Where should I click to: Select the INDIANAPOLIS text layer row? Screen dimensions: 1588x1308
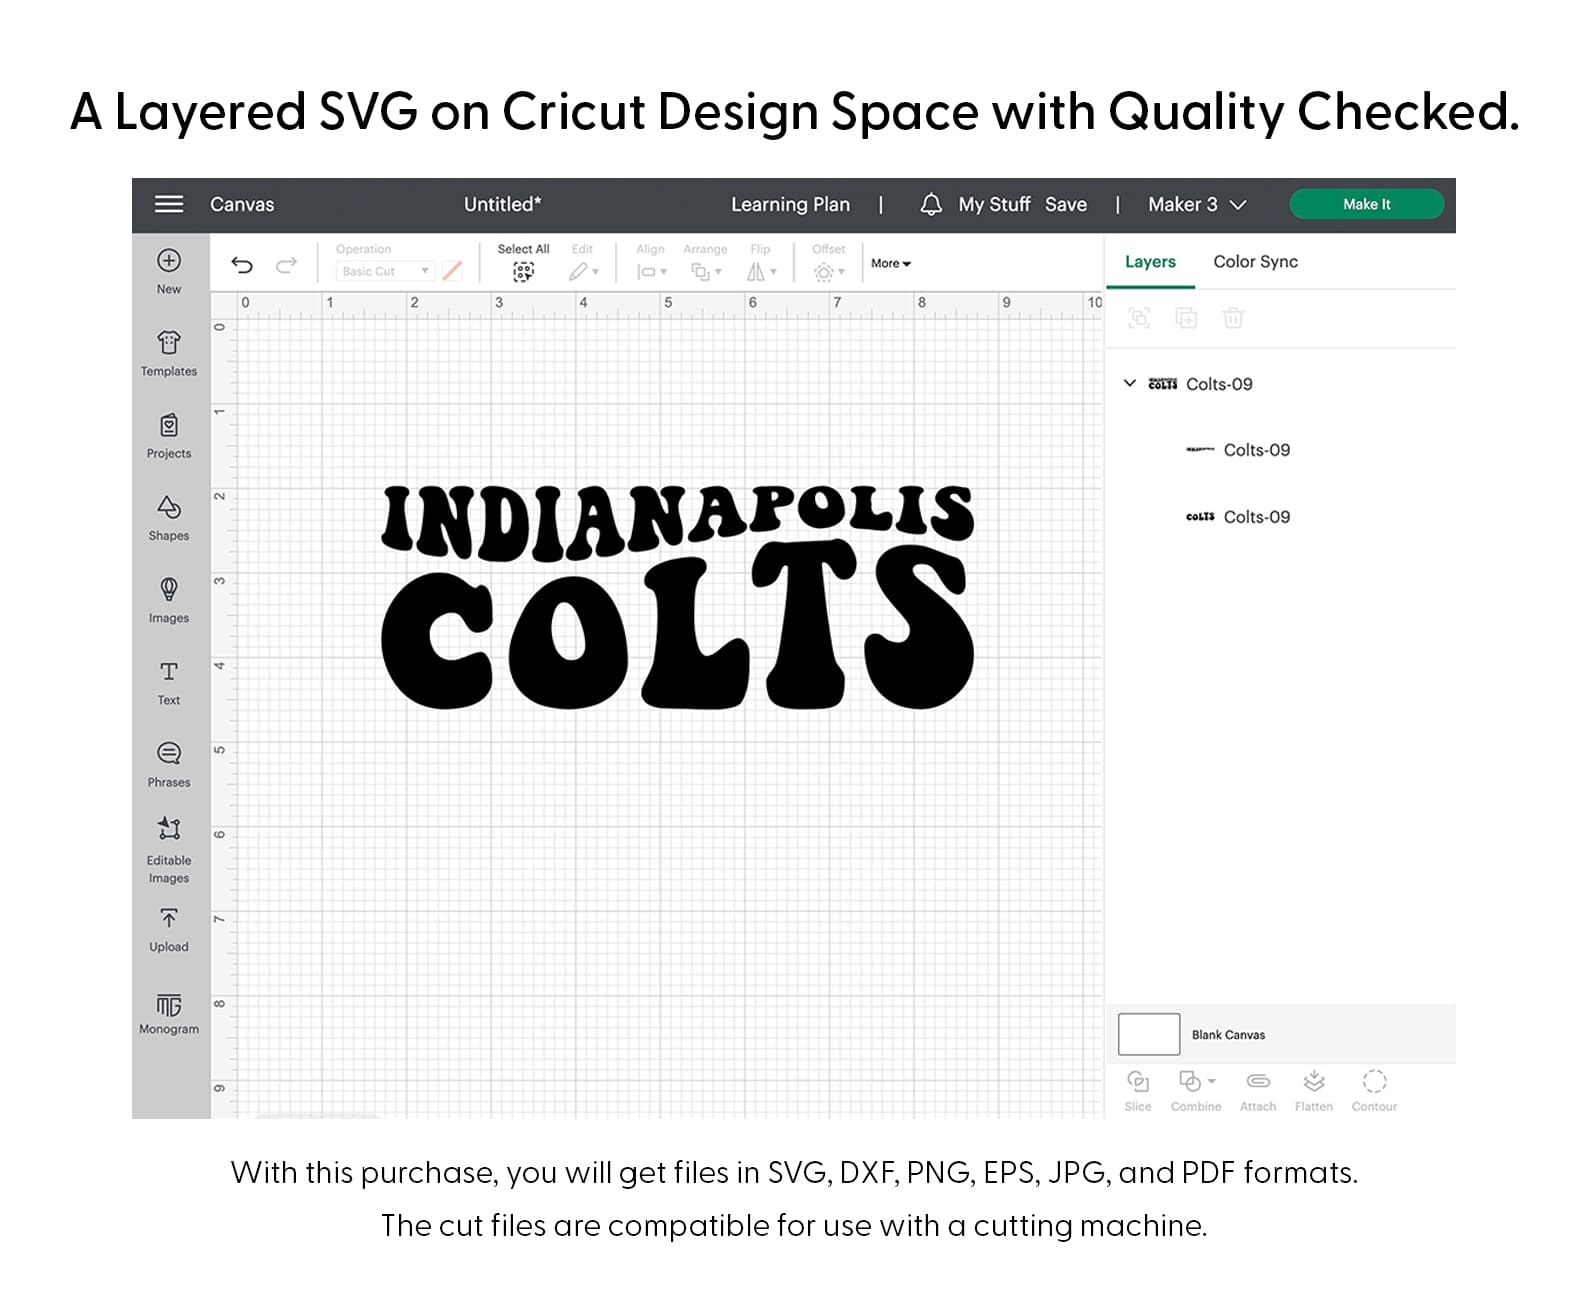[1280, 450]
